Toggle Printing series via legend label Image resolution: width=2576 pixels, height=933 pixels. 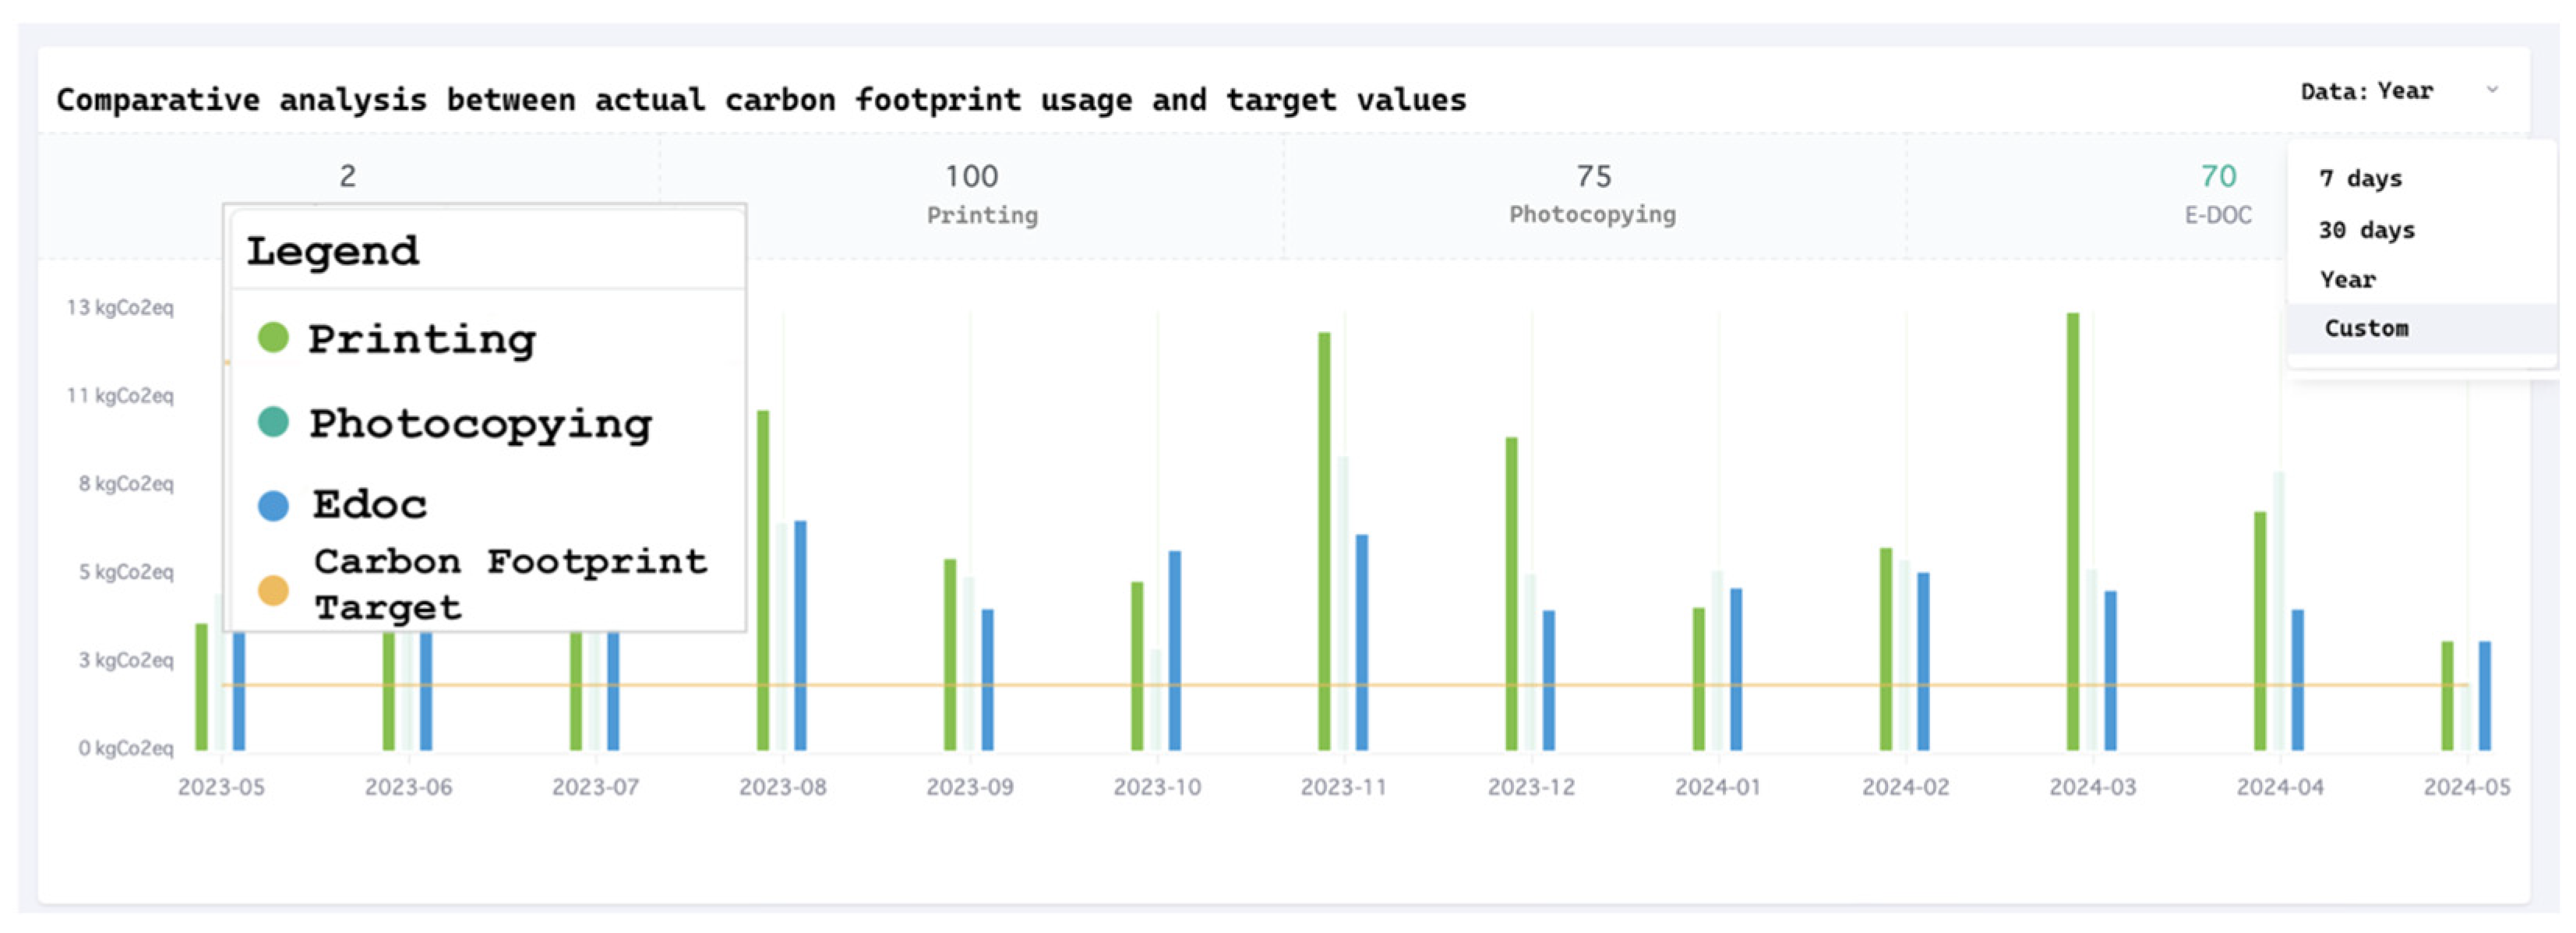tap(421, 340)
